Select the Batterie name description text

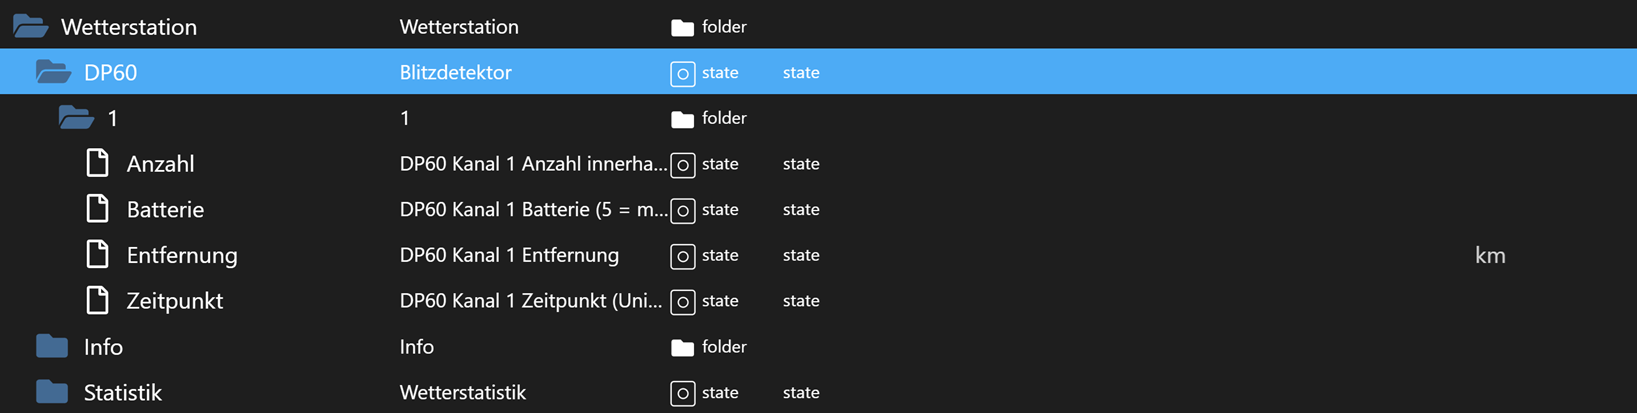(533, 209)
